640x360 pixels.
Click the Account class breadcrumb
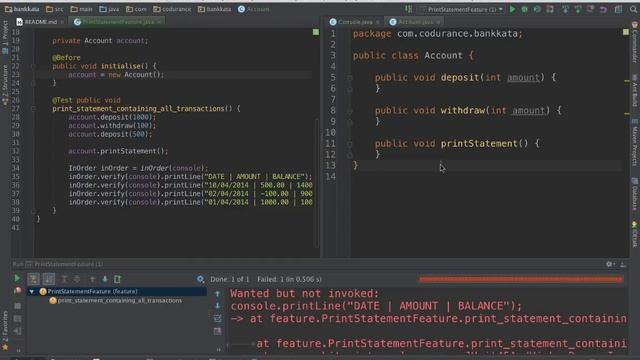tap(253, 9)
